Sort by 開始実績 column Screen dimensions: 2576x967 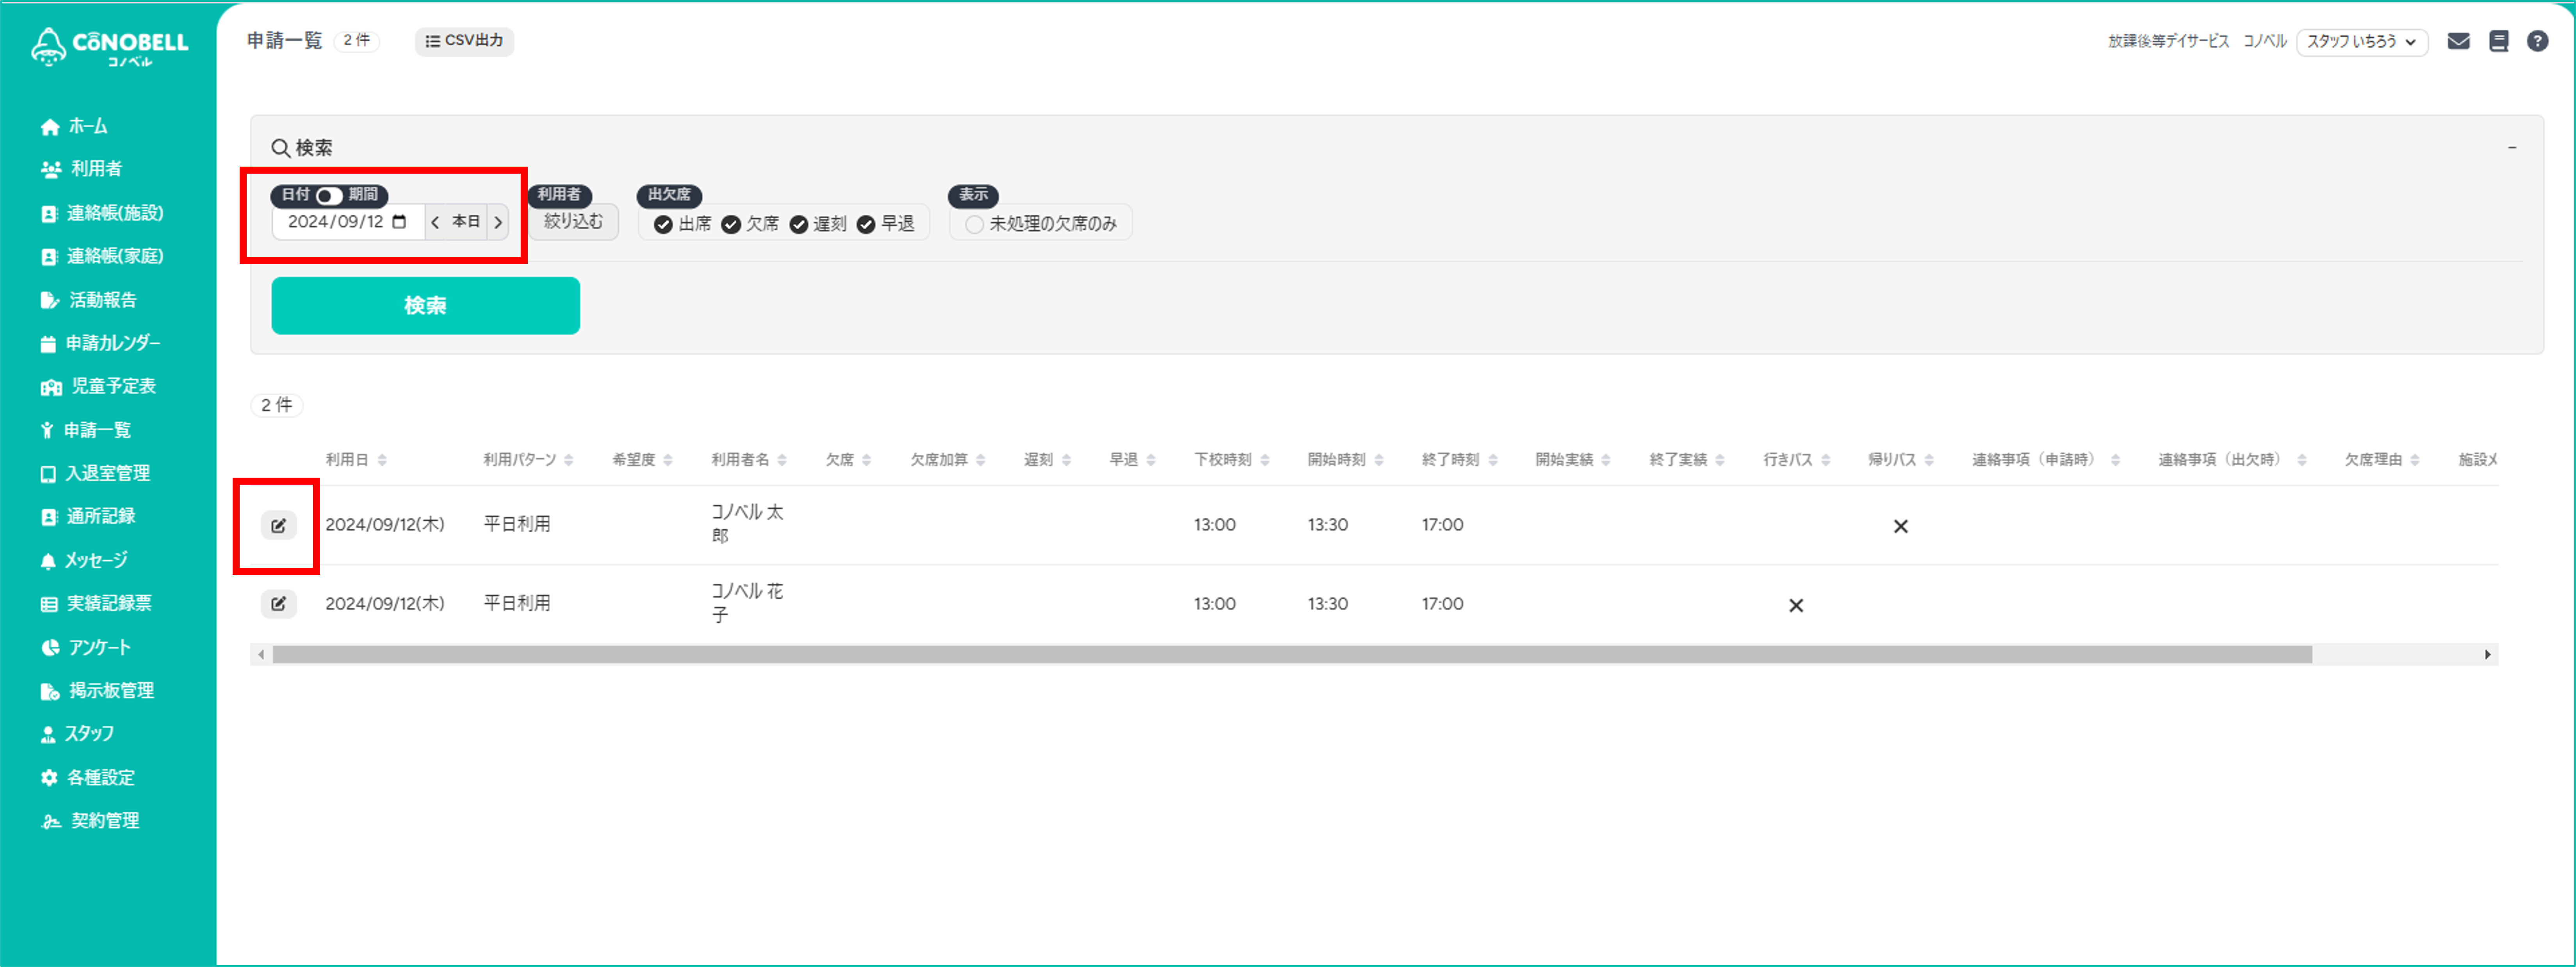1573,460
